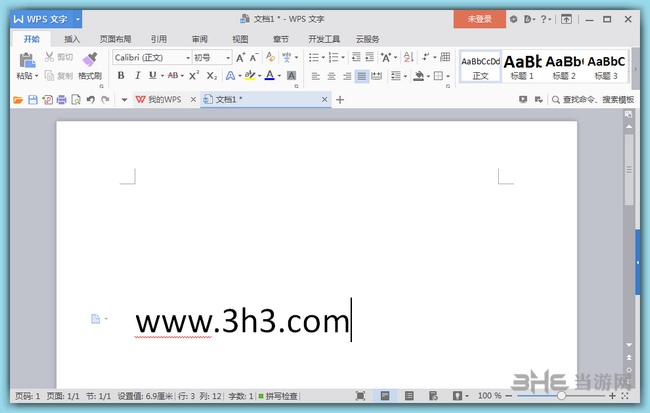Image resolution: width=650 pixels, height=413 pixels.
Task: Click print preview icon
Action: [x=76, y=100]
